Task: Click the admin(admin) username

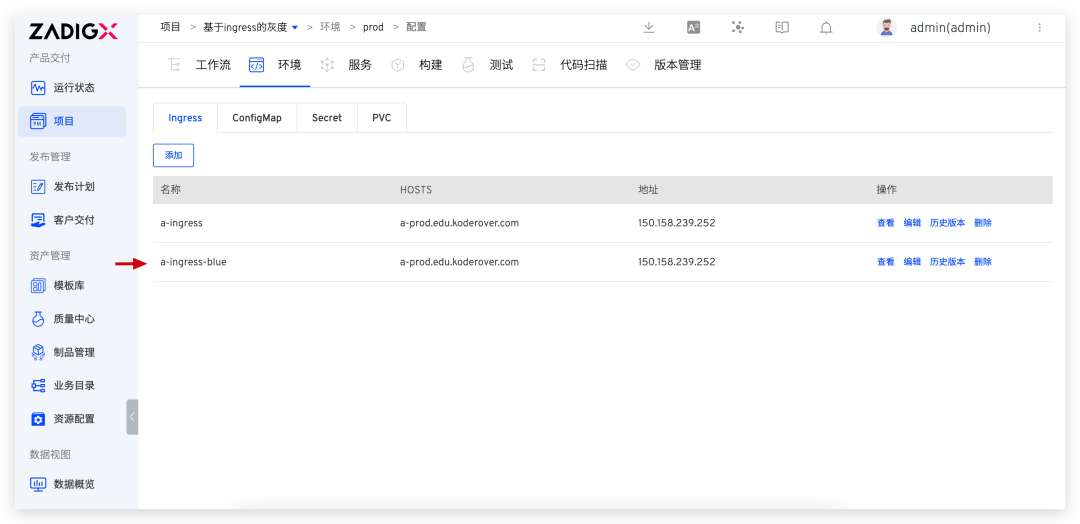Action: [951, 28]
